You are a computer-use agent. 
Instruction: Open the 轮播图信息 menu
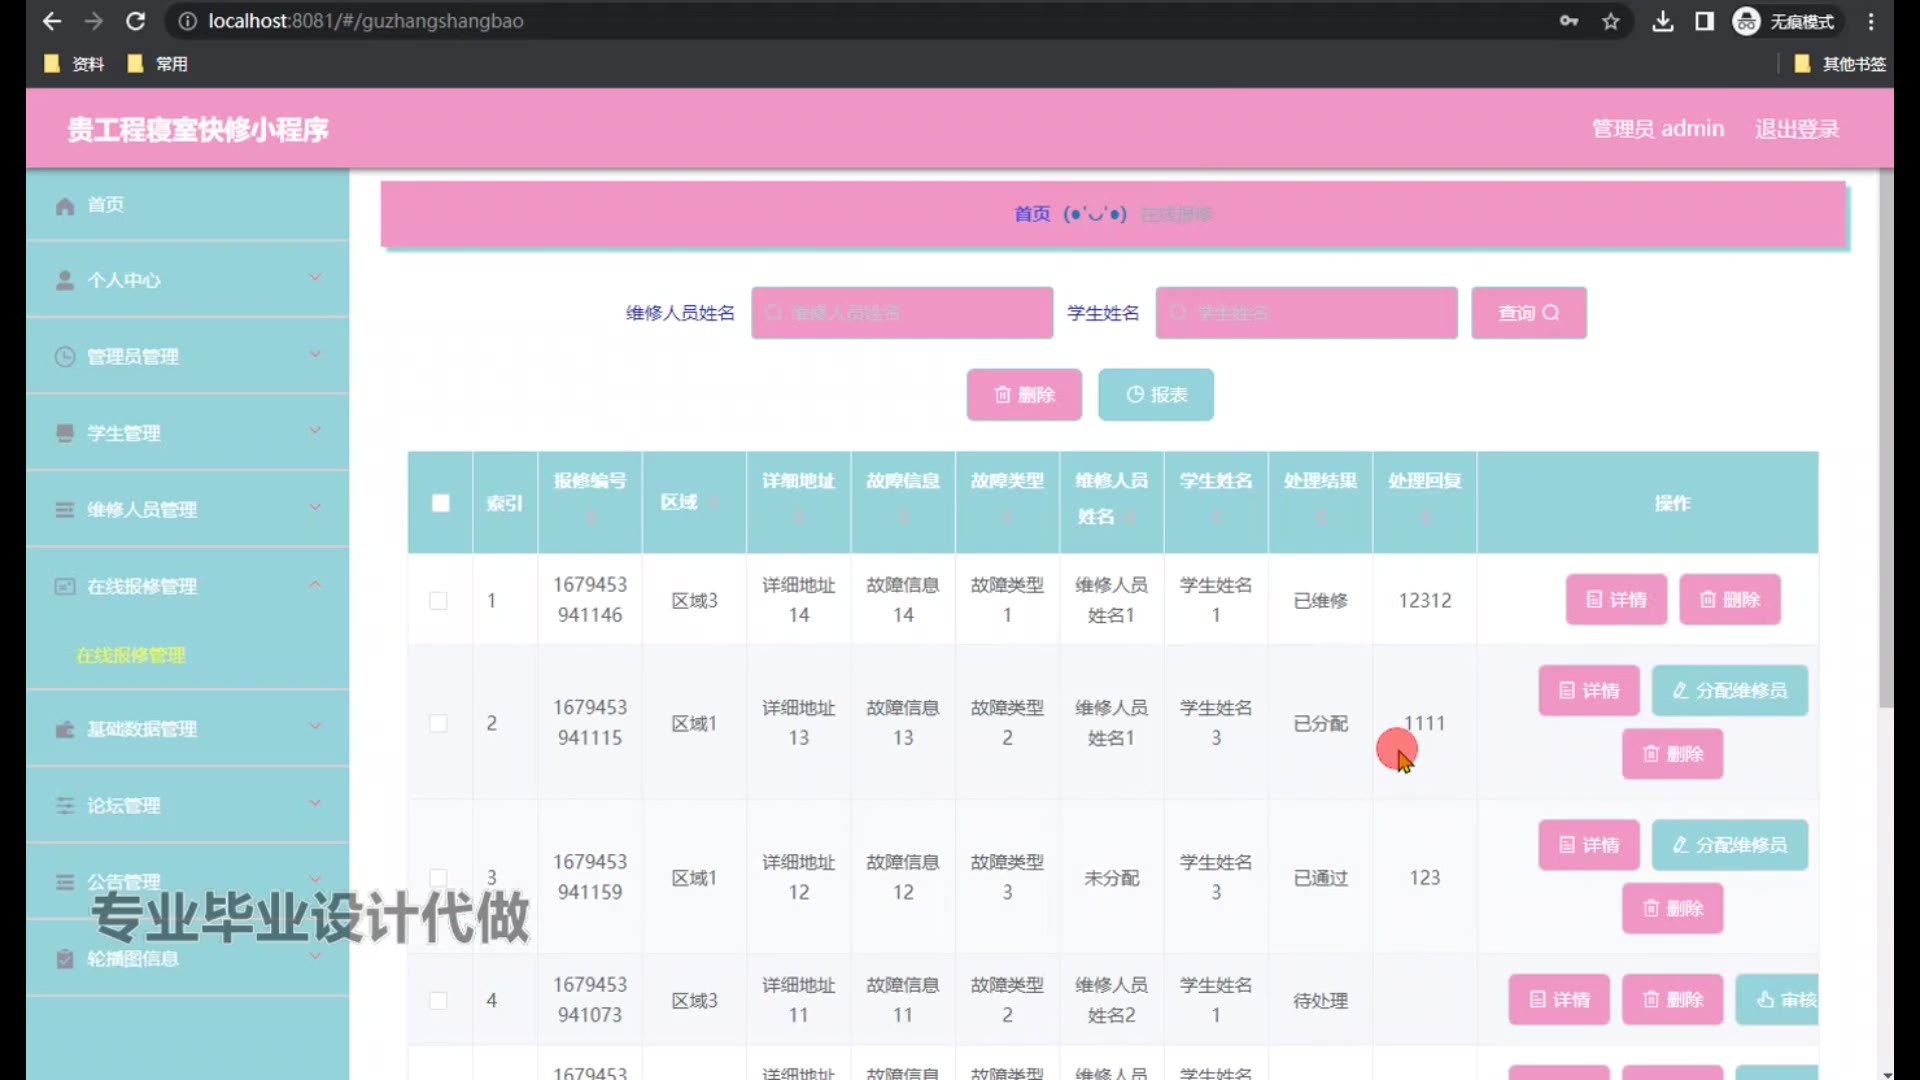(x=188, y=958)
